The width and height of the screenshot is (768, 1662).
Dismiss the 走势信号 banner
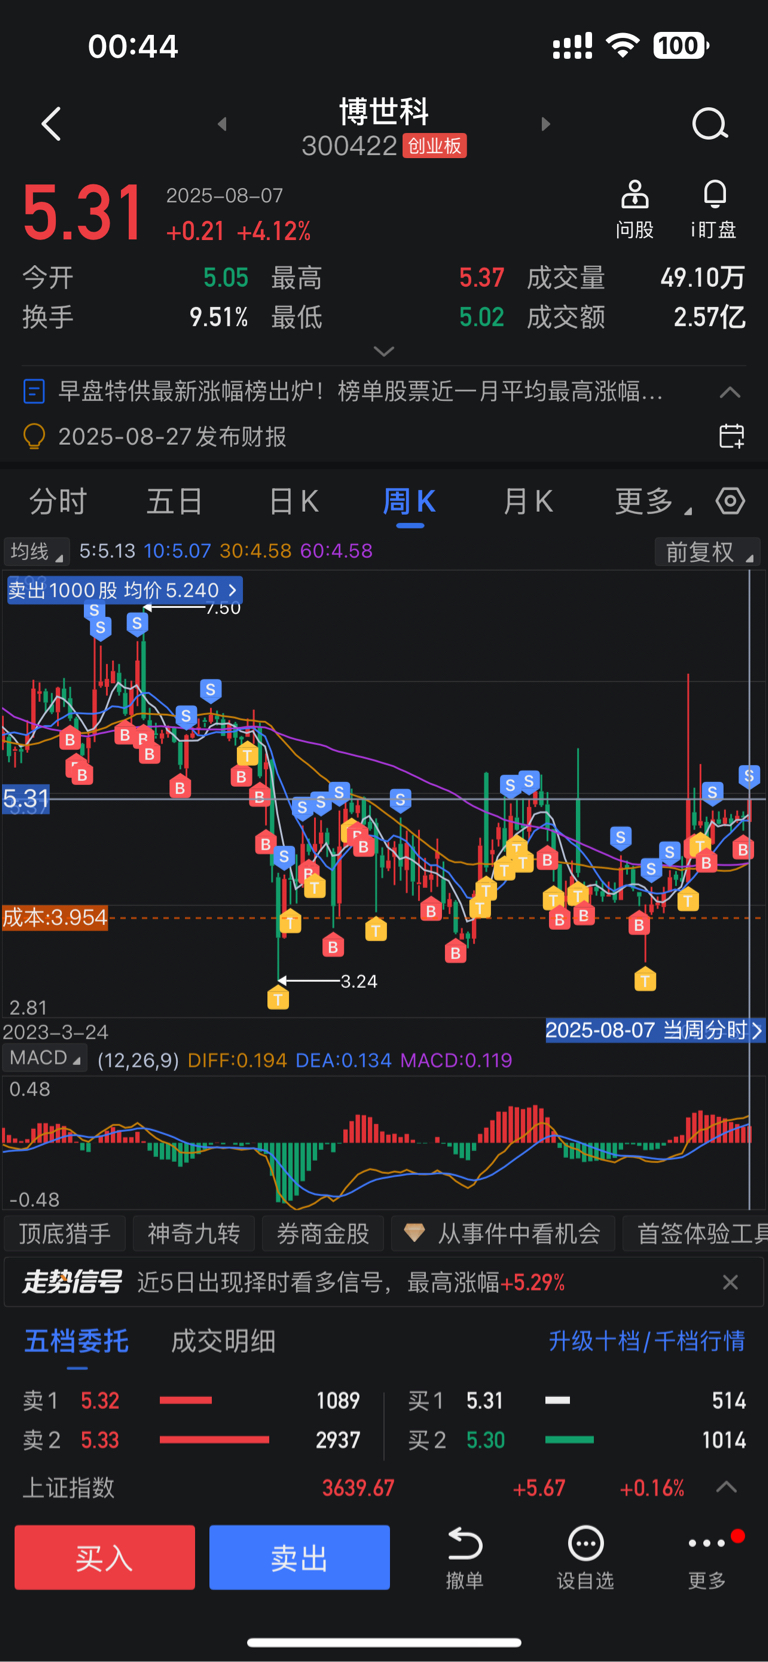pyautogui.click(x=731, y=1282)
